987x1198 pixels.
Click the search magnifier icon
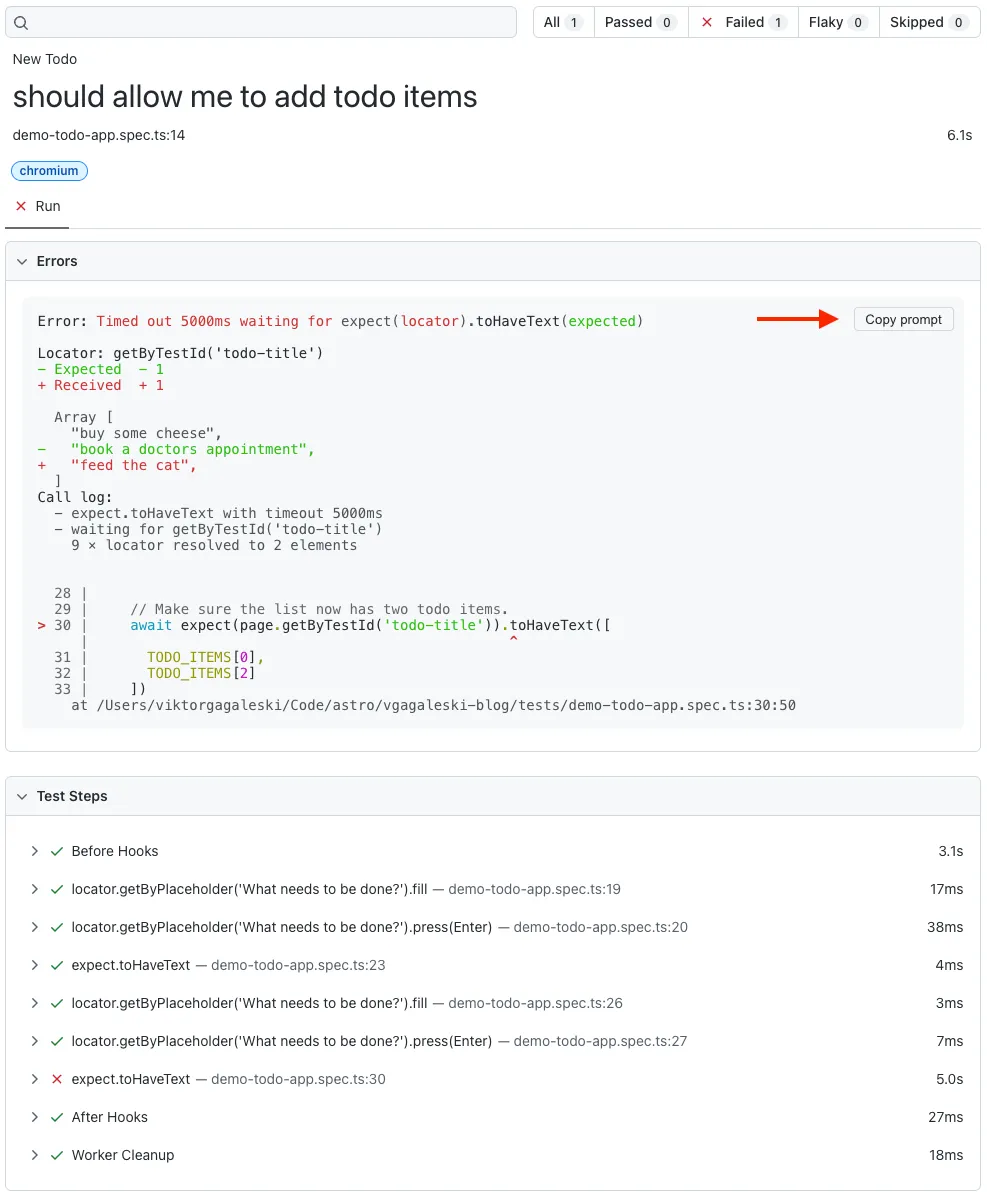coord(22,22)
